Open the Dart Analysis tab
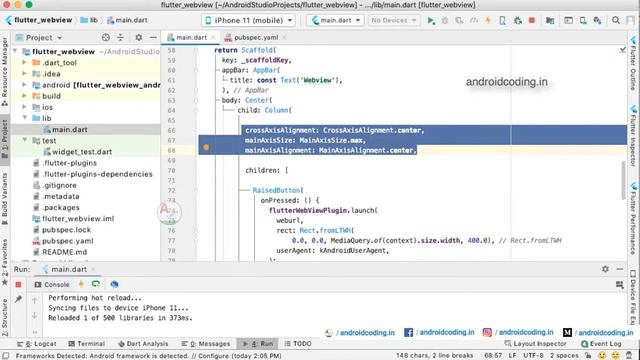This screenshot has height=360, width=640. [x=143, y=344]
